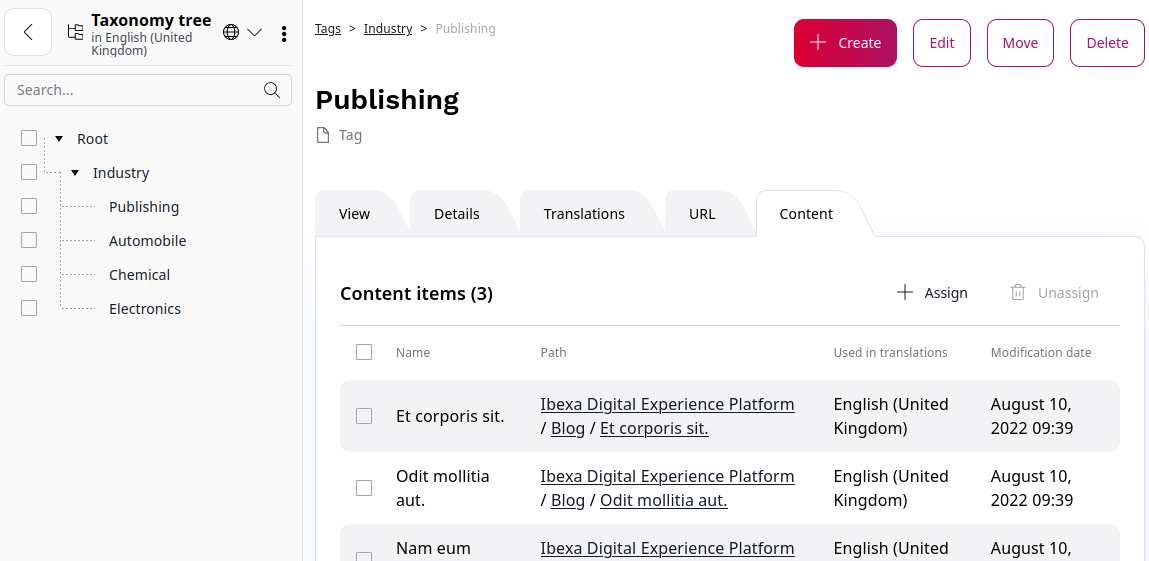Open the Blog link in Odit mollitia row
The height and width of the screenshot is (561, 1149).
[568, 500]
